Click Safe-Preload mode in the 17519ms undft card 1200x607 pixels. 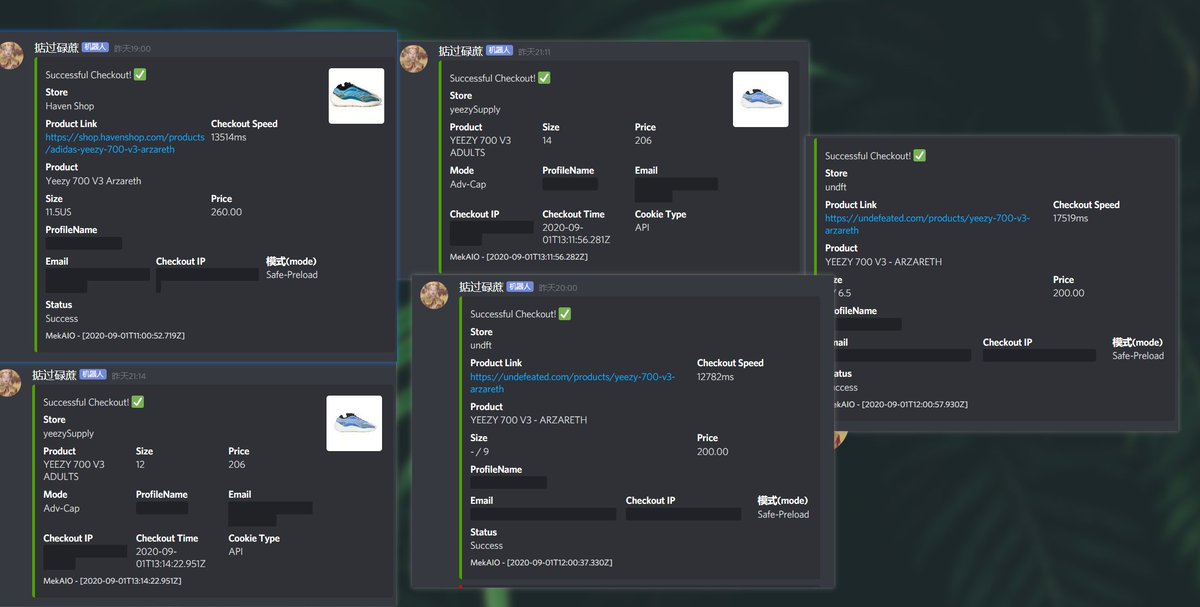(x=1138, y=356)
